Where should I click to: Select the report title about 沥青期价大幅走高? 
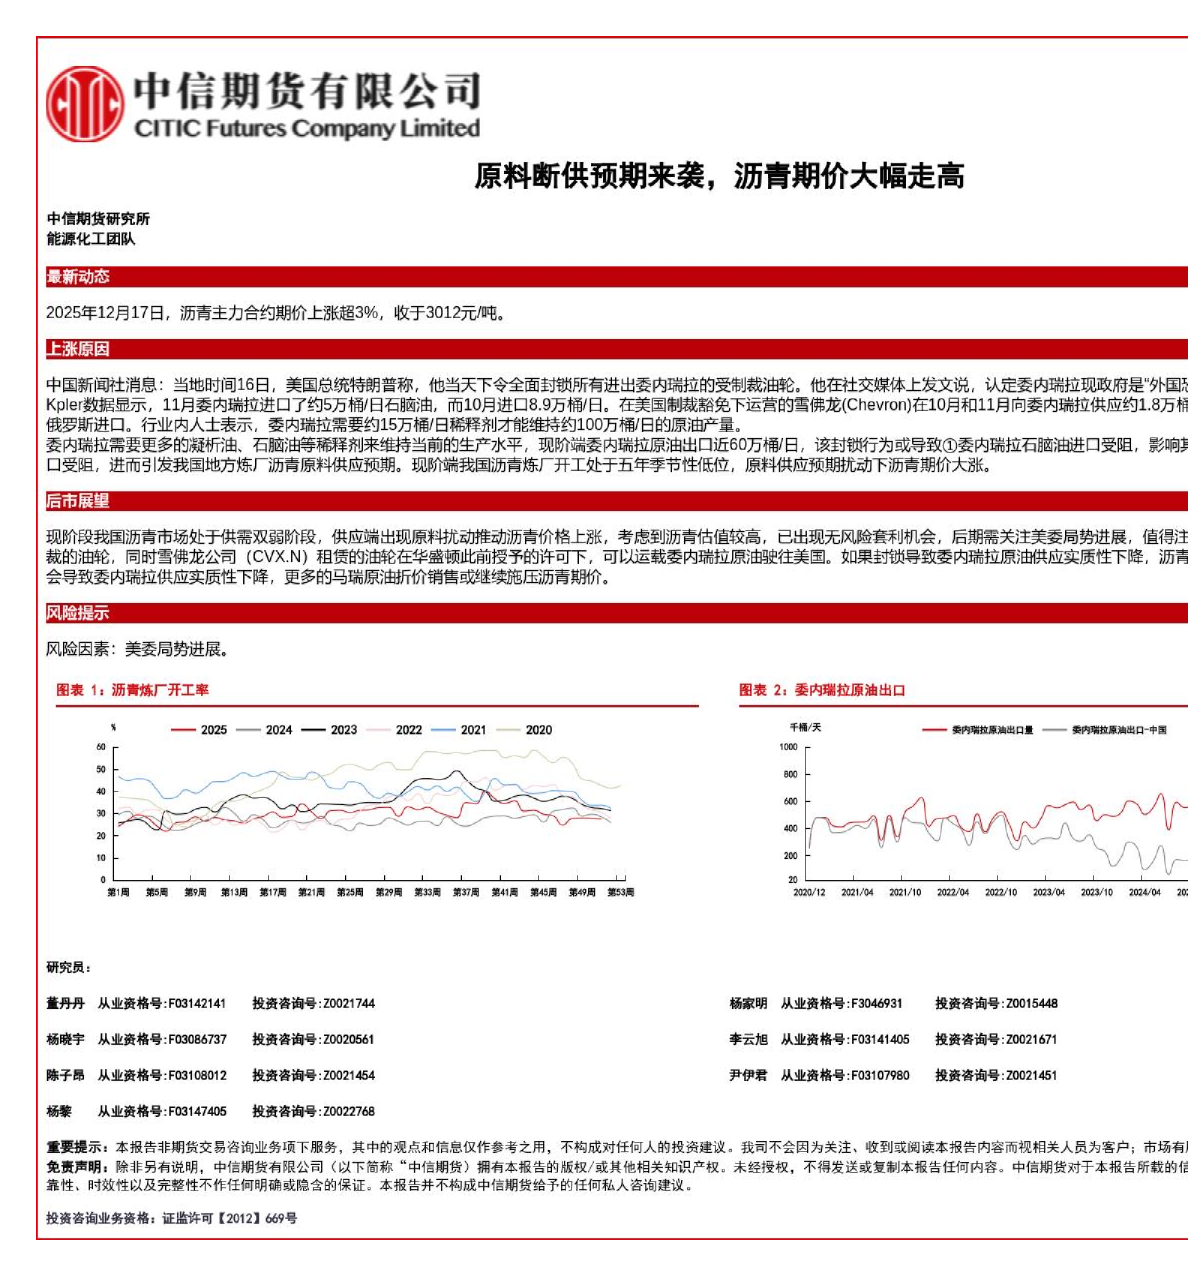pyautogui.click(x=718, y=176)
